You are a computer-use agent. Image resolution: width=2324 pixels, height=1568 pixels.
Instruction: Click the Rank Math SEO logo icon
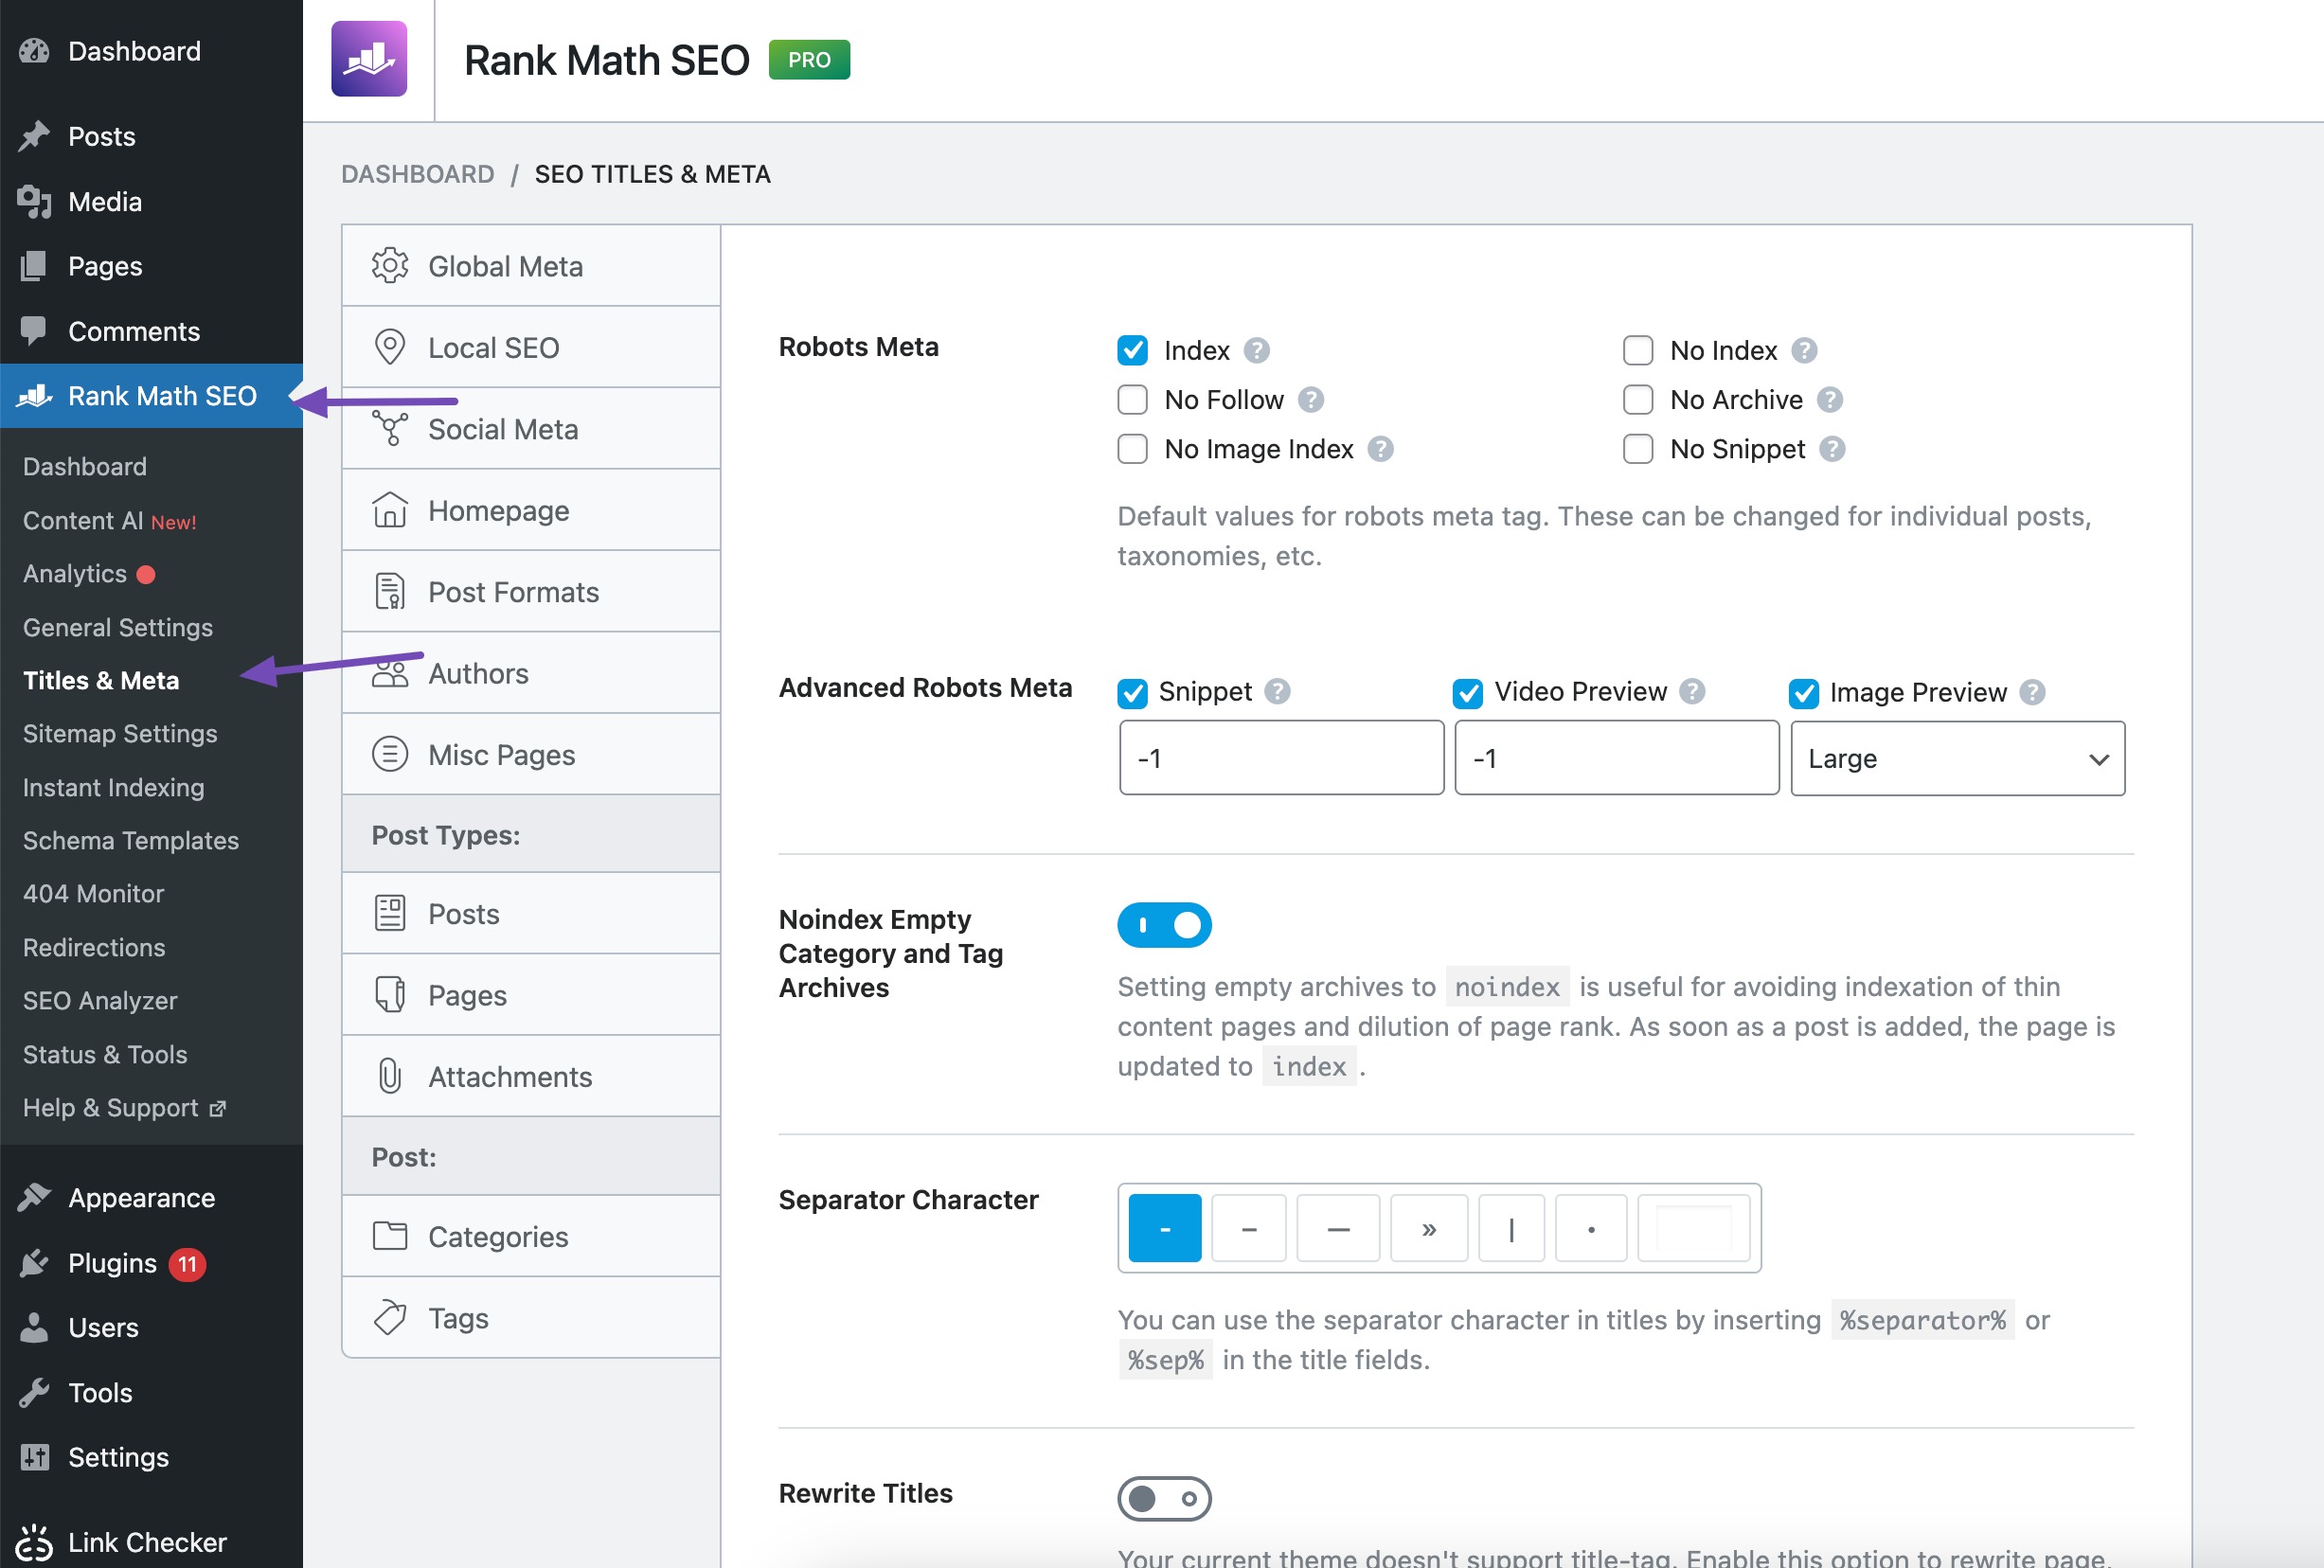(x=369, y=59)
